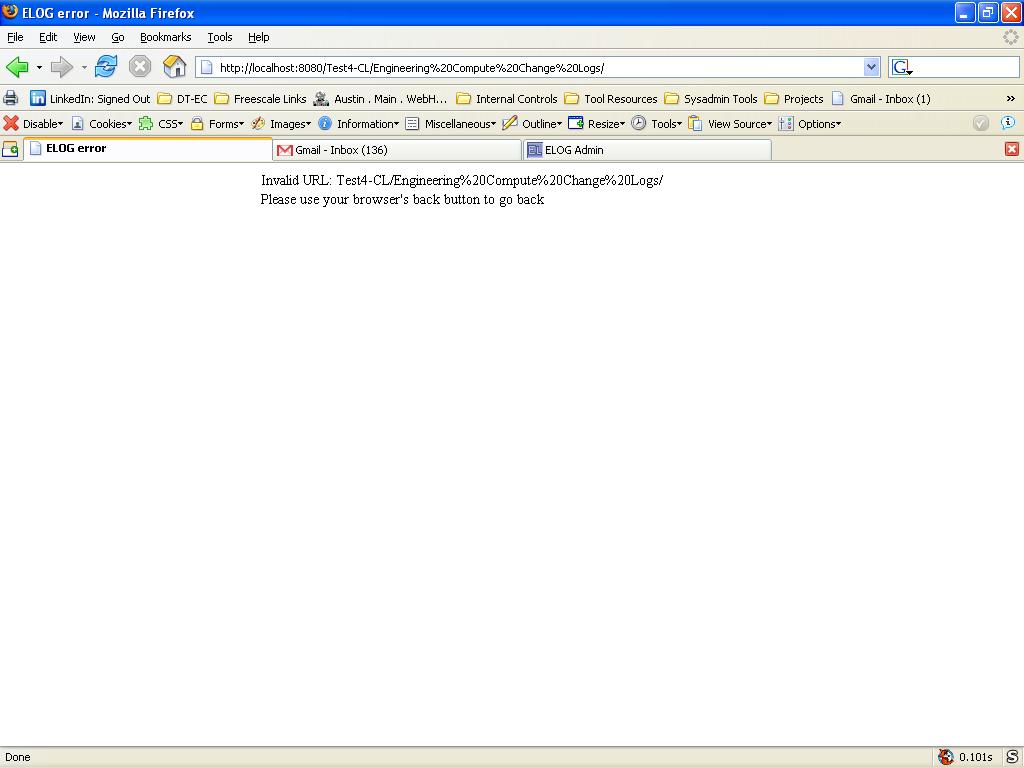Open the Home page icon
The image size is (1024, 768).
[174, 67]
